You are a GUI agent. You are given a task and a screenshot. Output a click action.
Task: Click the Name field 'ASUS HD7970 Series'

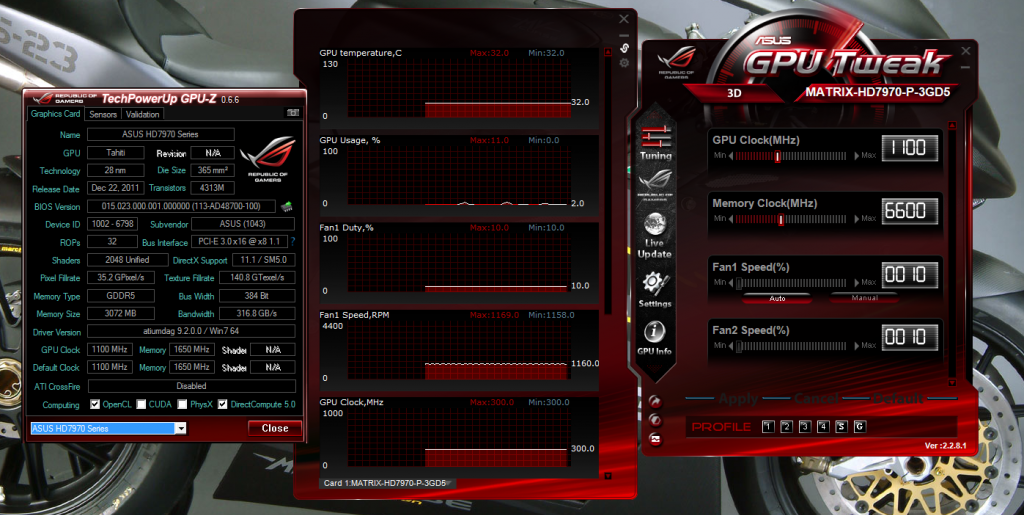click(161, 134)
